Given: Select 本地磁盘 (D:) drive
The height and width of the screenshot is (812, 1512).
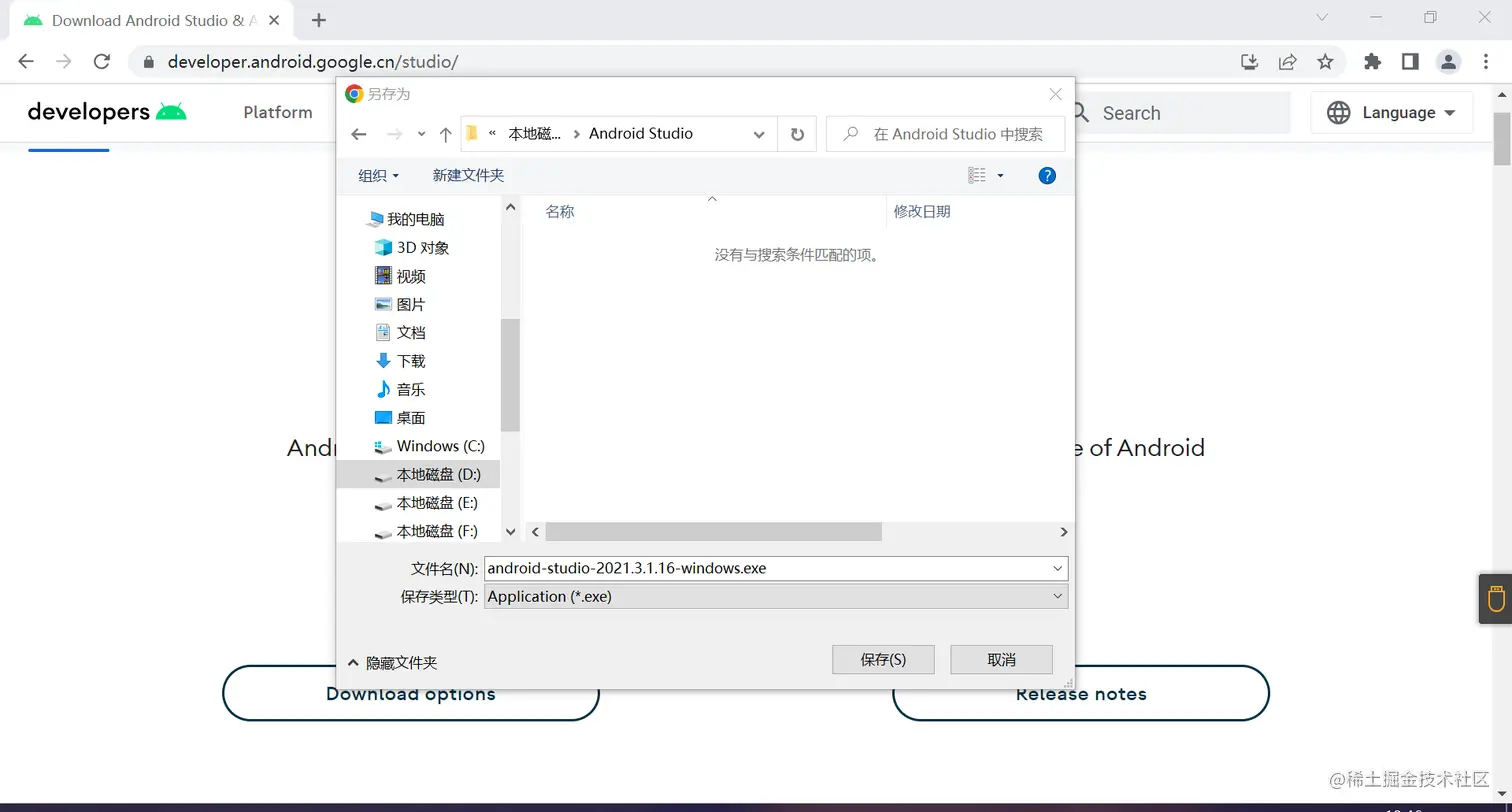Looking at the screenshot, I should click(x=418, y=474).
